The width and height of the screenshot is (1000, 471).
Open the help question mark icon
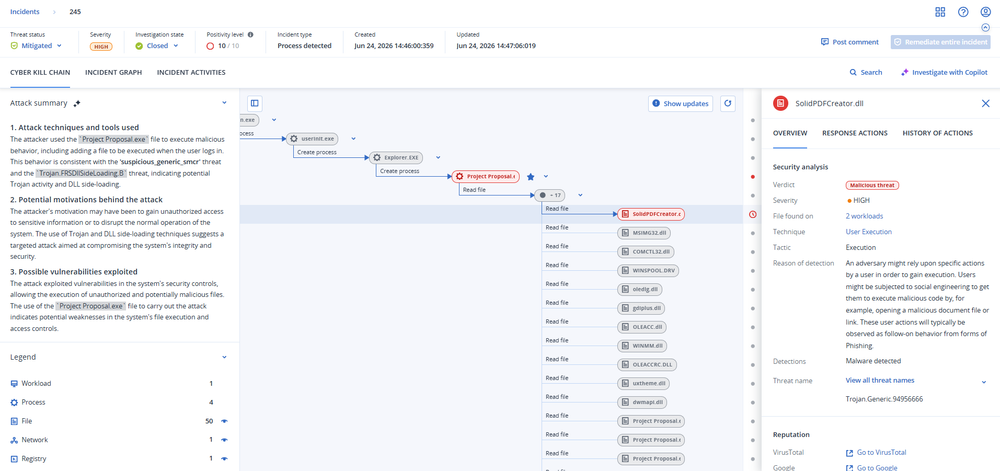963,12
